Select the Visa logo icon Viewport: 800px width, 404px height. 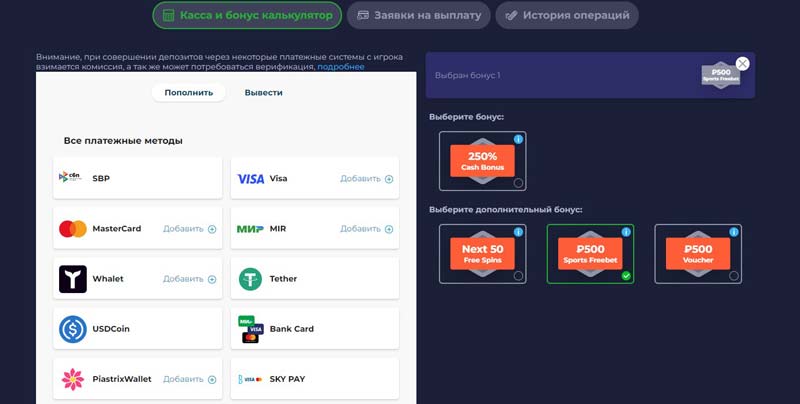coord(250,179)
